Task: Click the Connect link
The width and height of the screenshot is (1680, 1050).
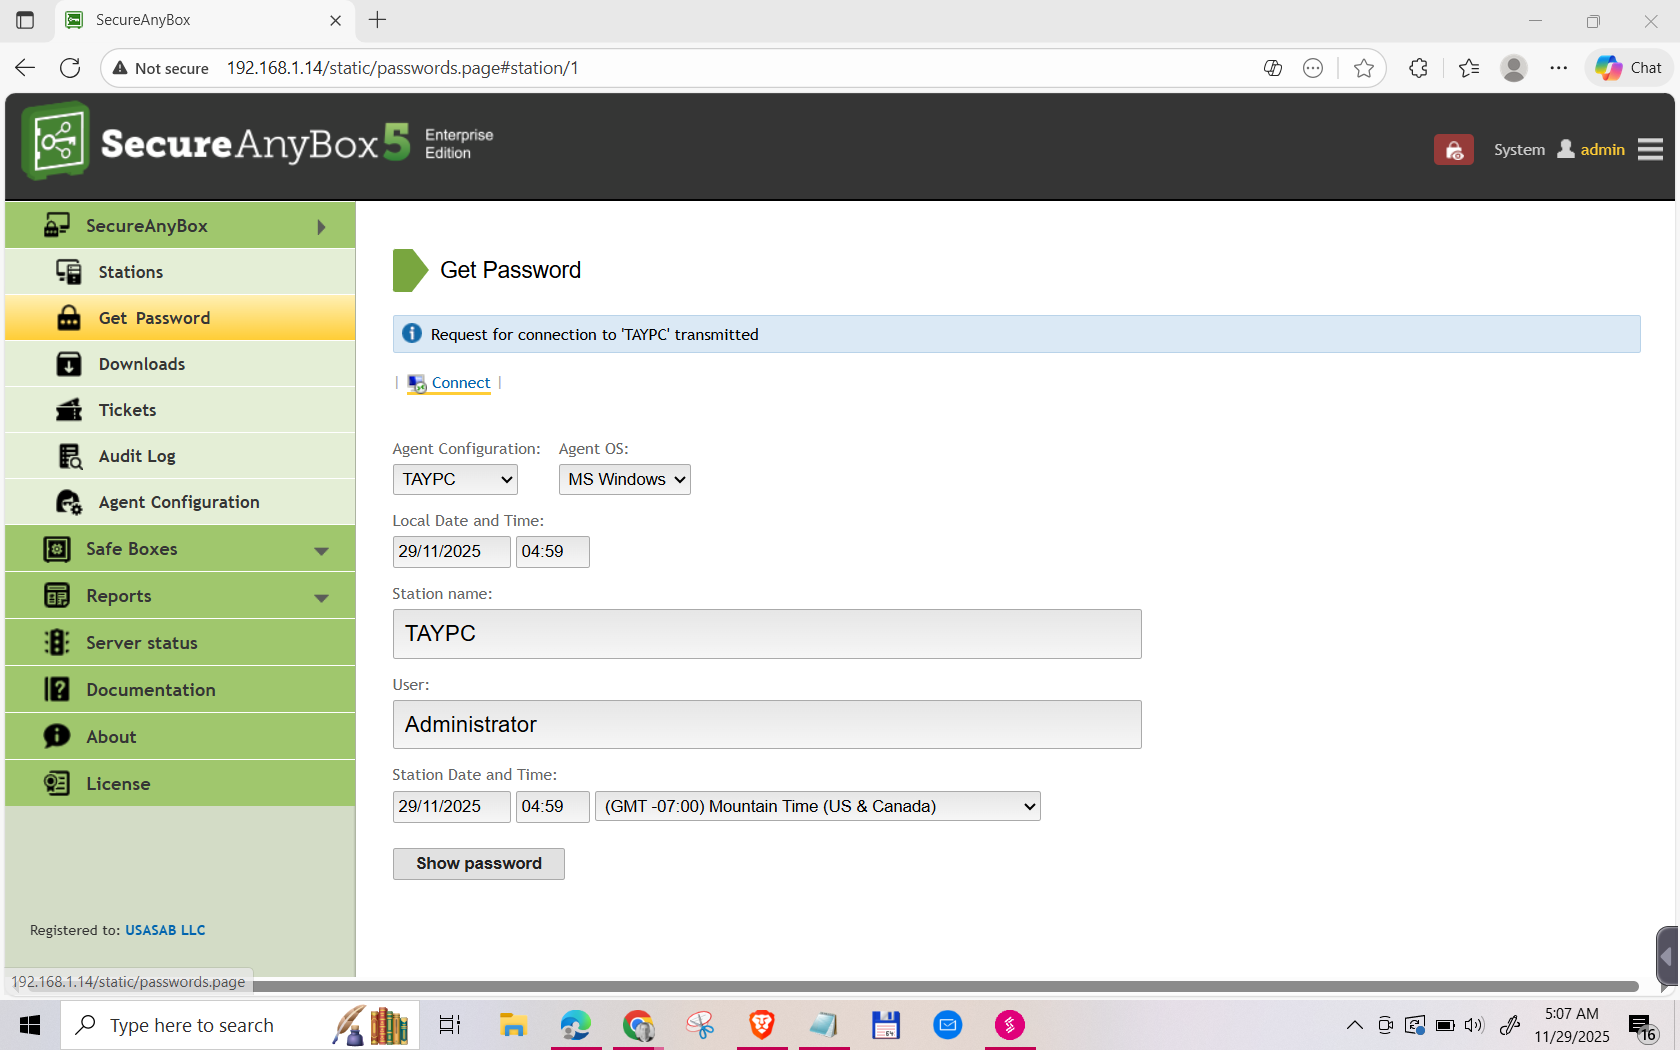Action: tap(461, 383)
